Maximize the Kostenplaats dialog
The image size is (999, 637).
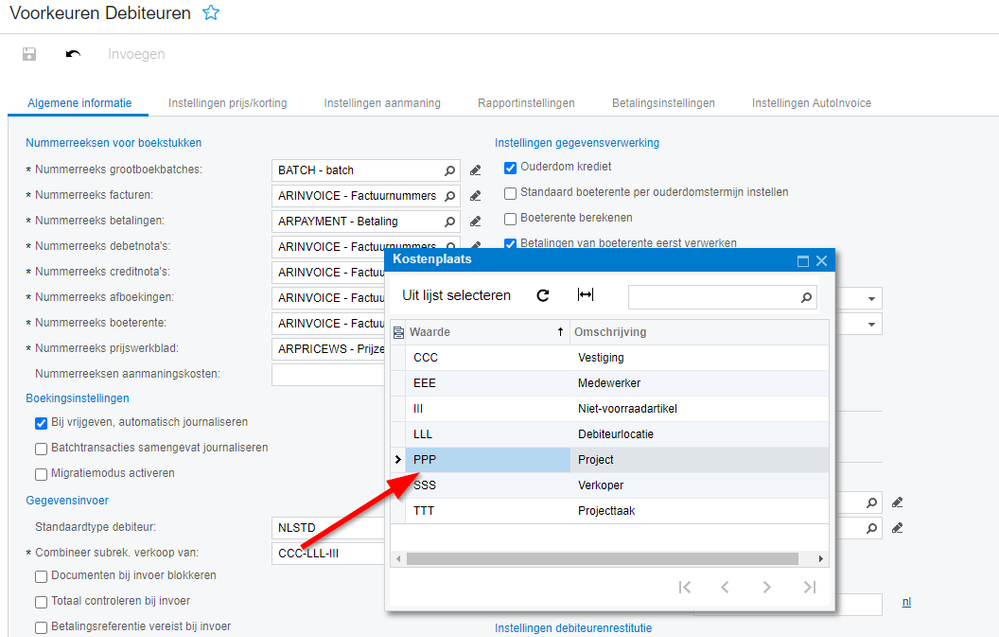point(803,261)
